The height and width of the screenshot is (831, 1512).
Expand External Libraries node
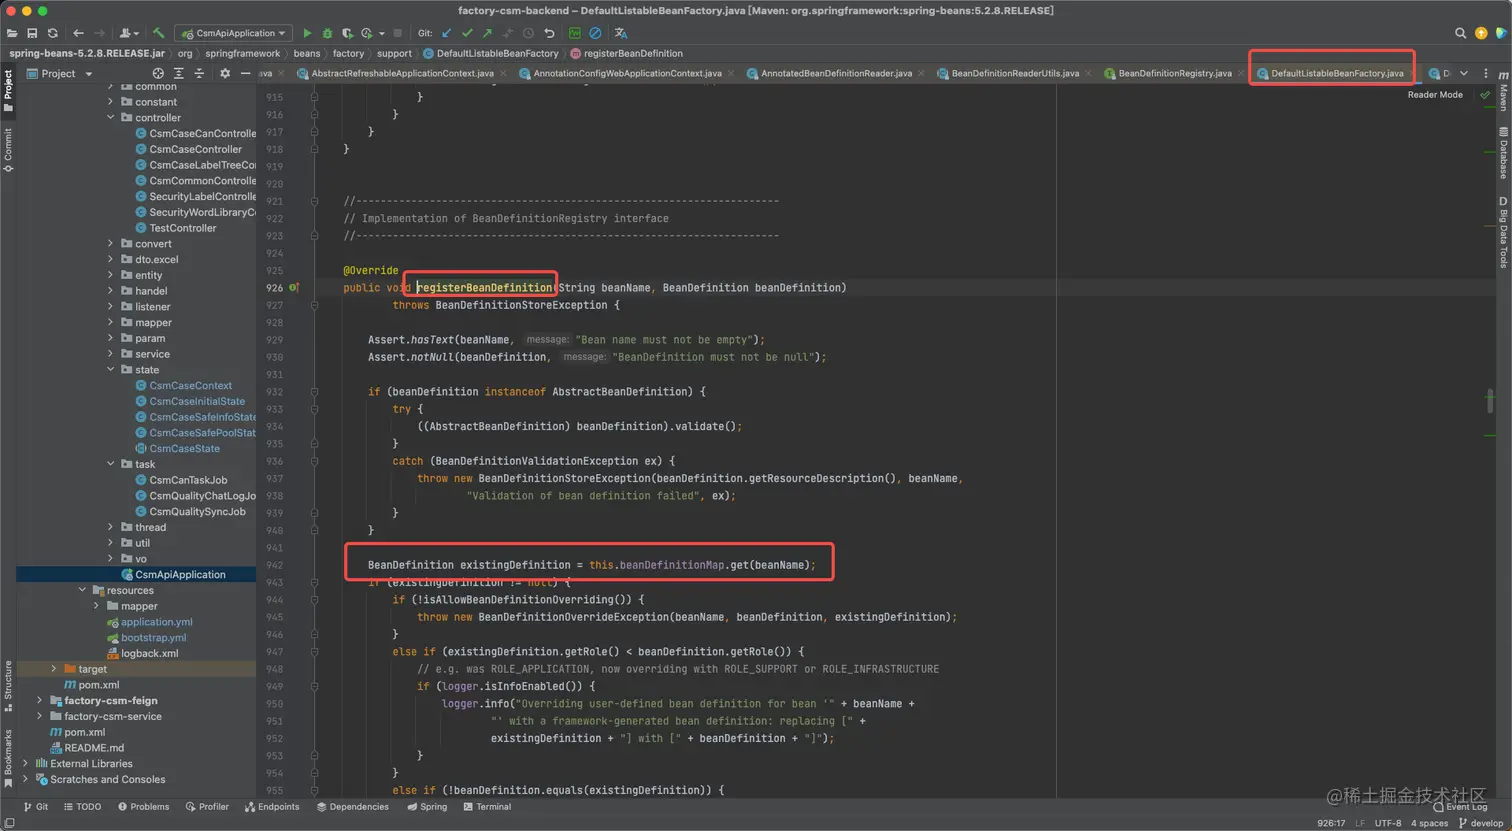coord(26,763)
